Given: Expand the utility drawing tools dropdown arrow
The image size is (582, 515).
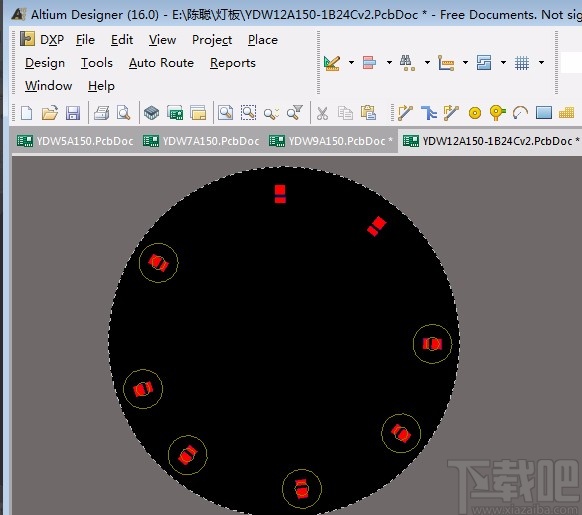Looking at the screenshot, I should [351, 62].
